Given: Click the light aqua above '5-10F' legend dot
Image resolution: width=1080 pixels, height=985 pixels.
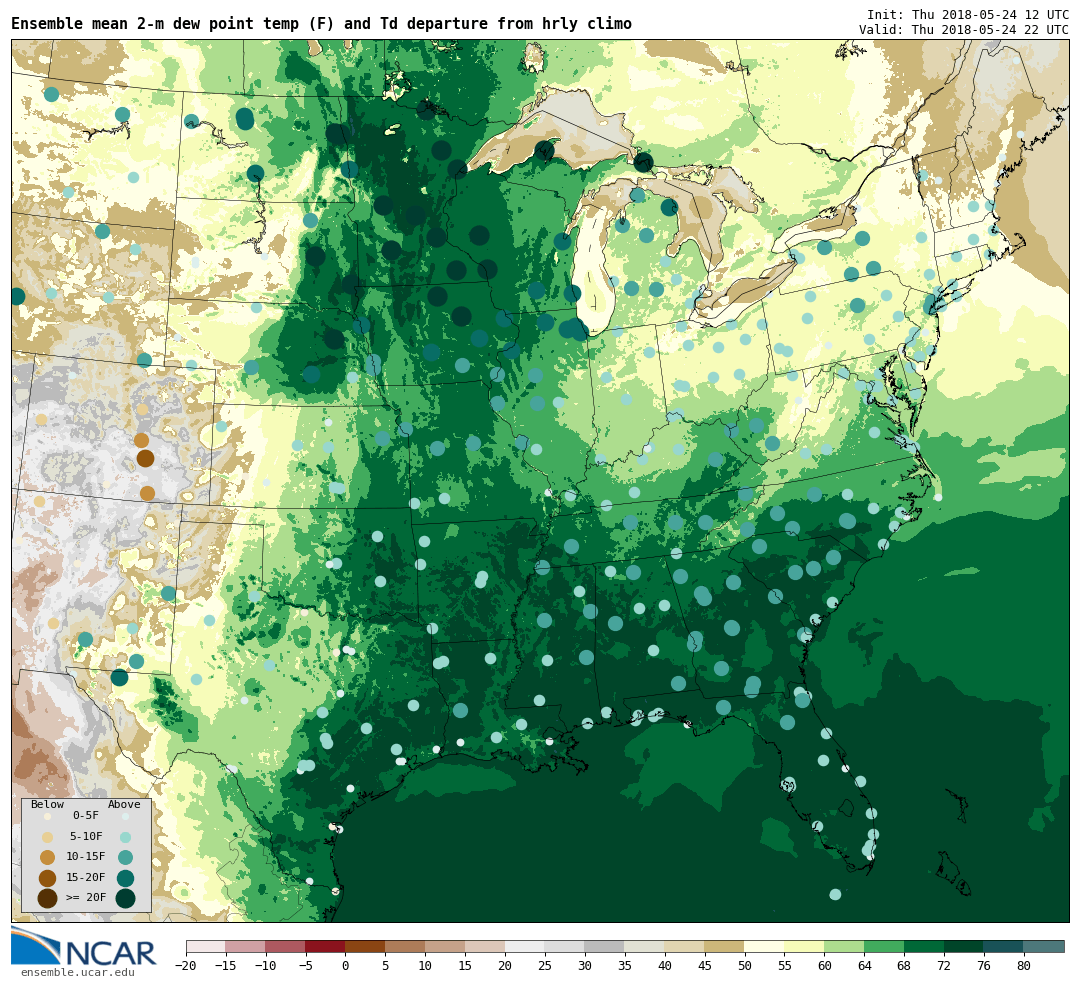Looking at the screenshot, I should pos(125,838).
